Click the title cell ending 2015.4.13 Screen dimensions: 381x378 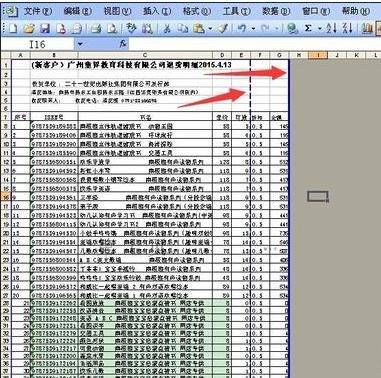(131, 65)
